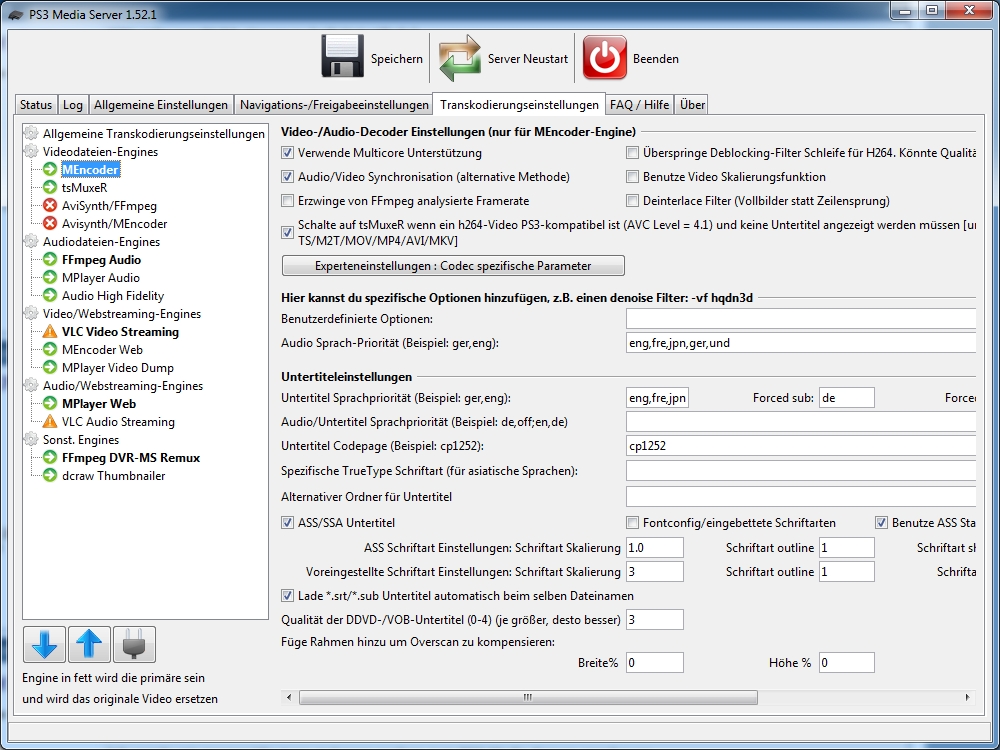Screen dimensions: 1000x750
Task: Switch to Navigations-/Freigabeeinstellungen tab
Action: point(334,105)
